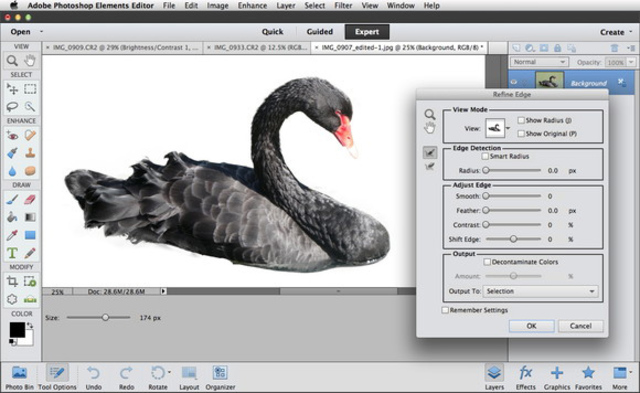This screenshot has width=640, height=393.
Task: Click the Refine Edge hand icon
Action: tap(429, 128)
